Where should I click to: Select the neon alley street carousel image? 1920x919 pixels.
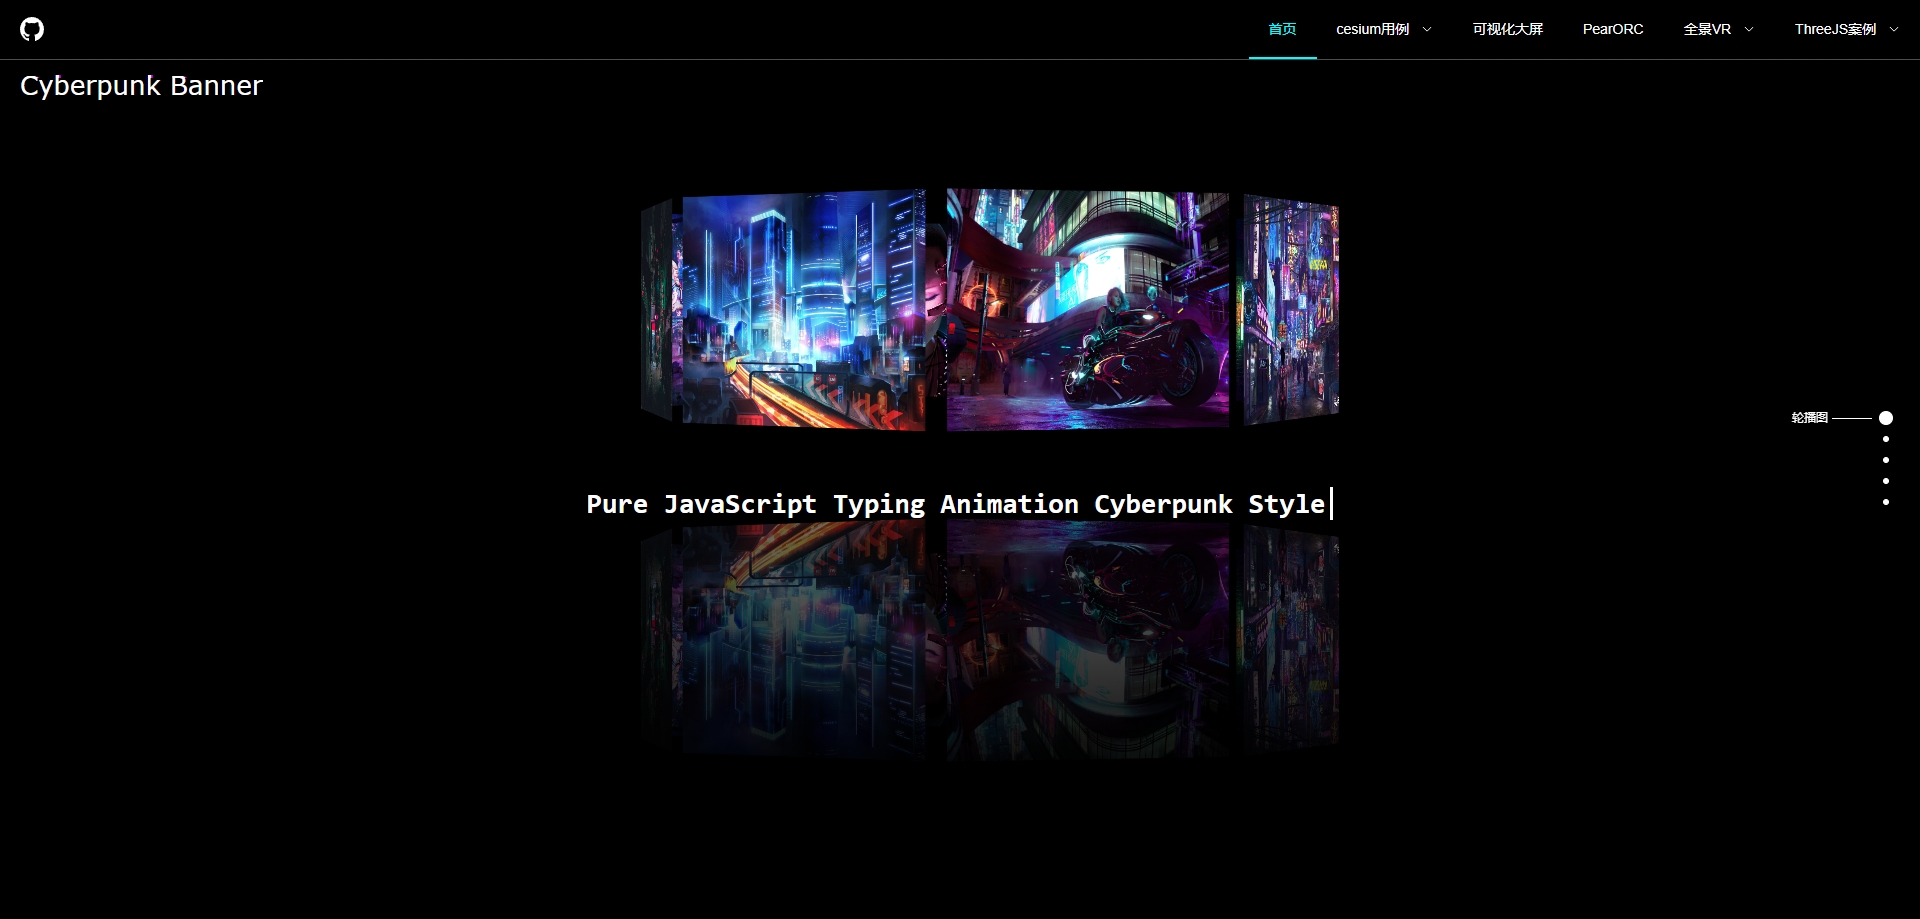point(1291,310)
